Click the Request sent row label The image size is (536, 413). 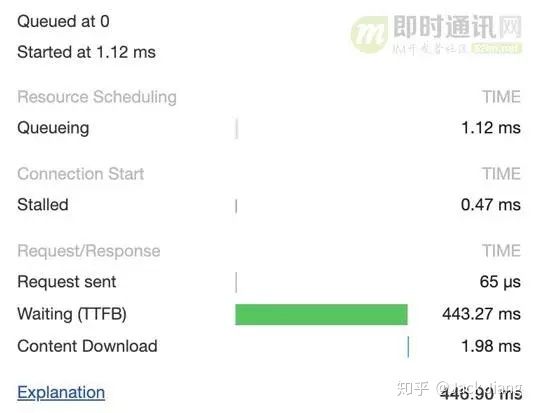[x=67, y=282]
